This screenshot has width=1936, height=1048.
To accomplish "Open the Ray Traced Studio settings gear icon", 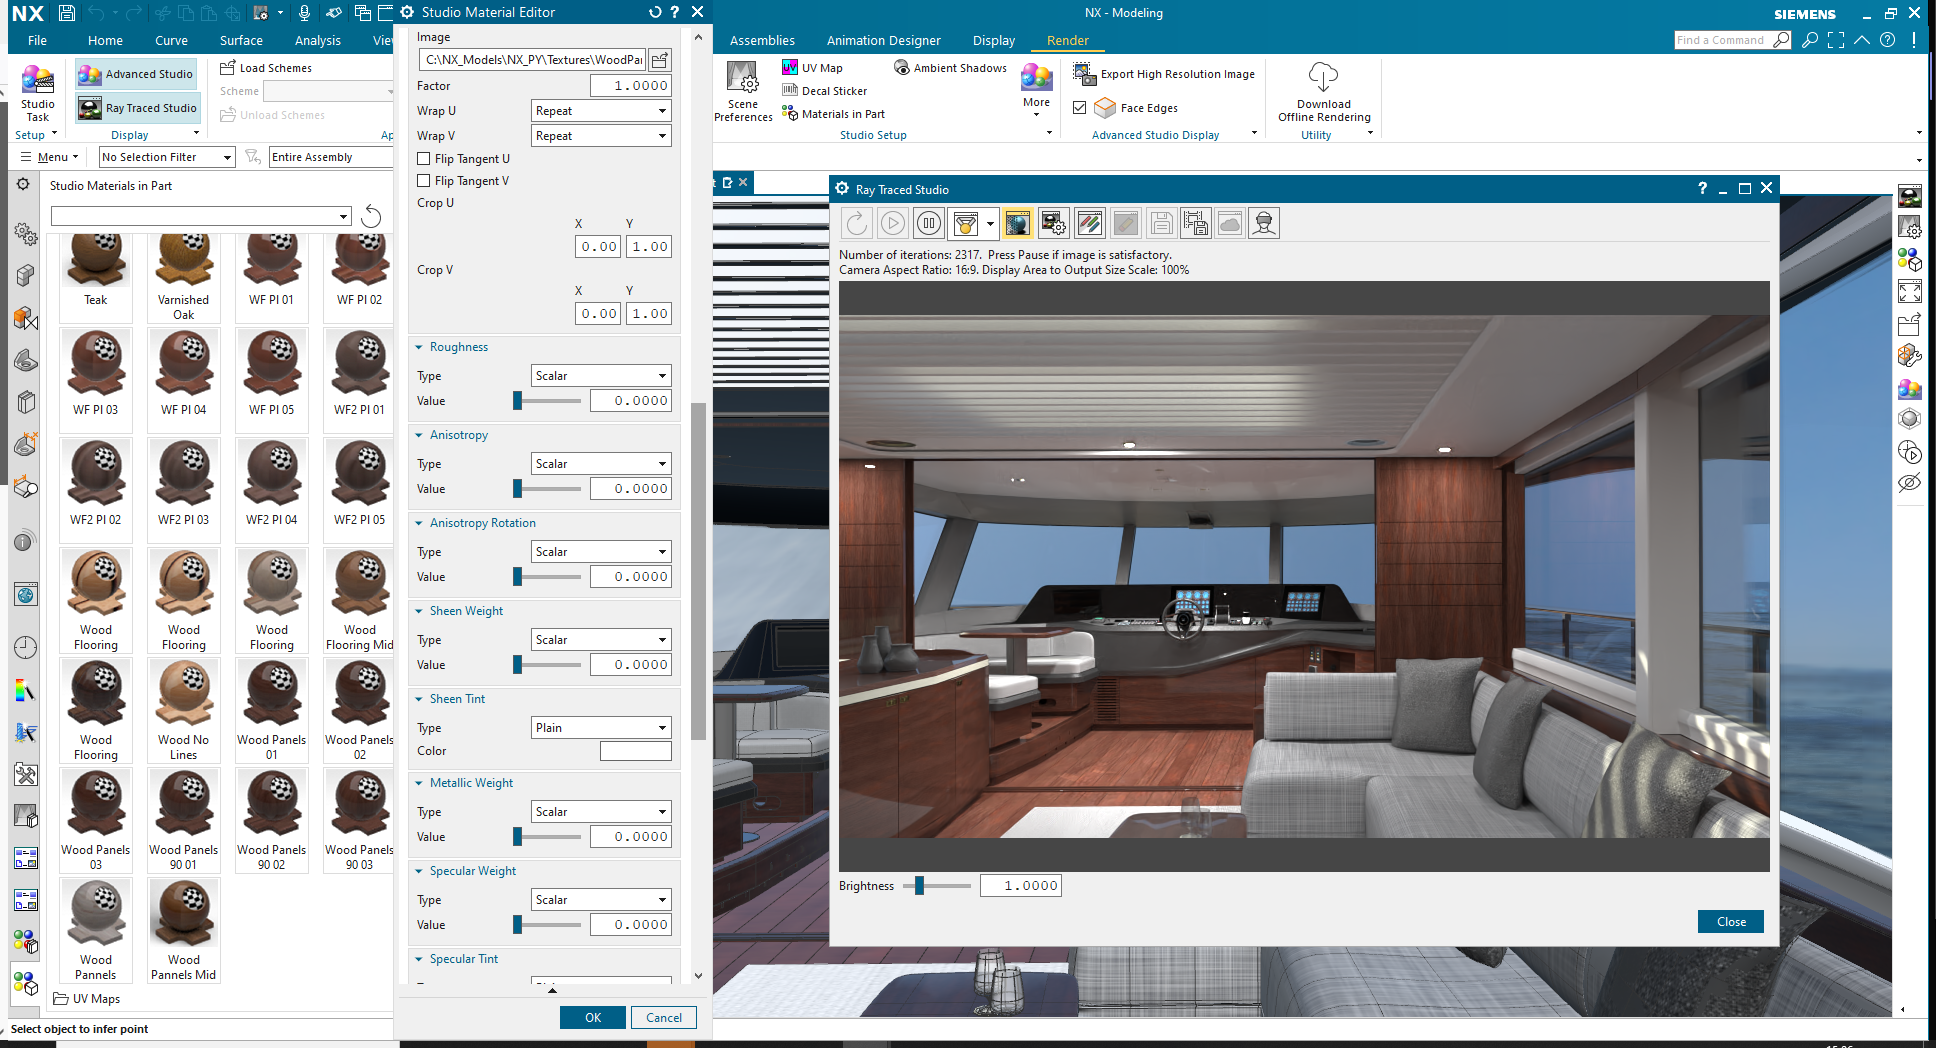I will 1053,223.
